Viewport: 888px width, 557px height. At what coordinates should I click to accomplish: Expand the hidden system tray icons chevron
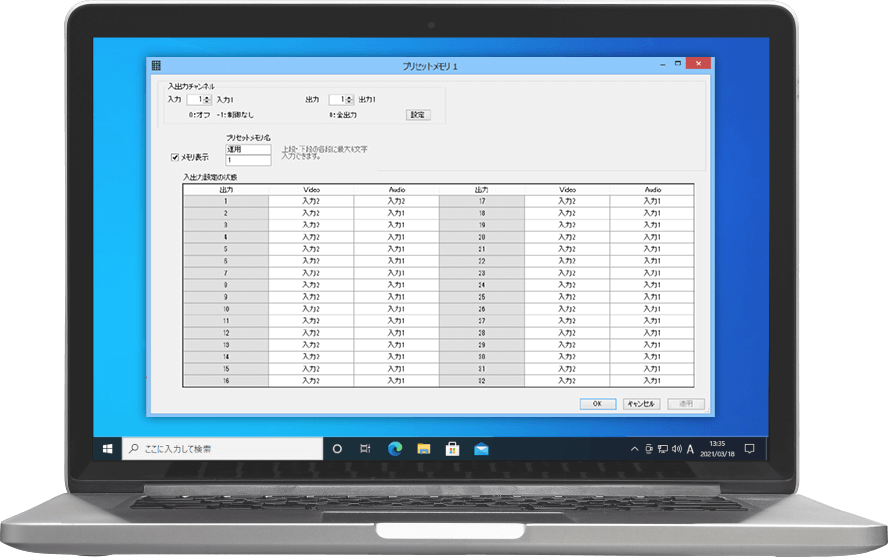point(634,449)
